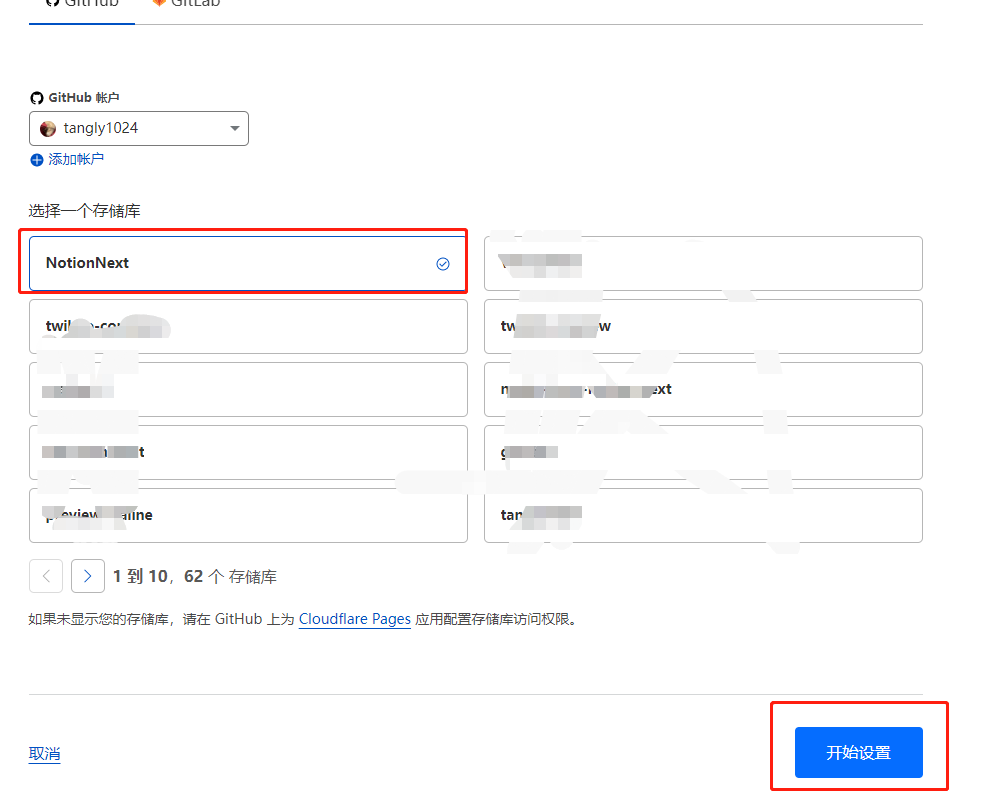
Task: Open the tangly1024 GitHub account dropdown
Action: 139,129
